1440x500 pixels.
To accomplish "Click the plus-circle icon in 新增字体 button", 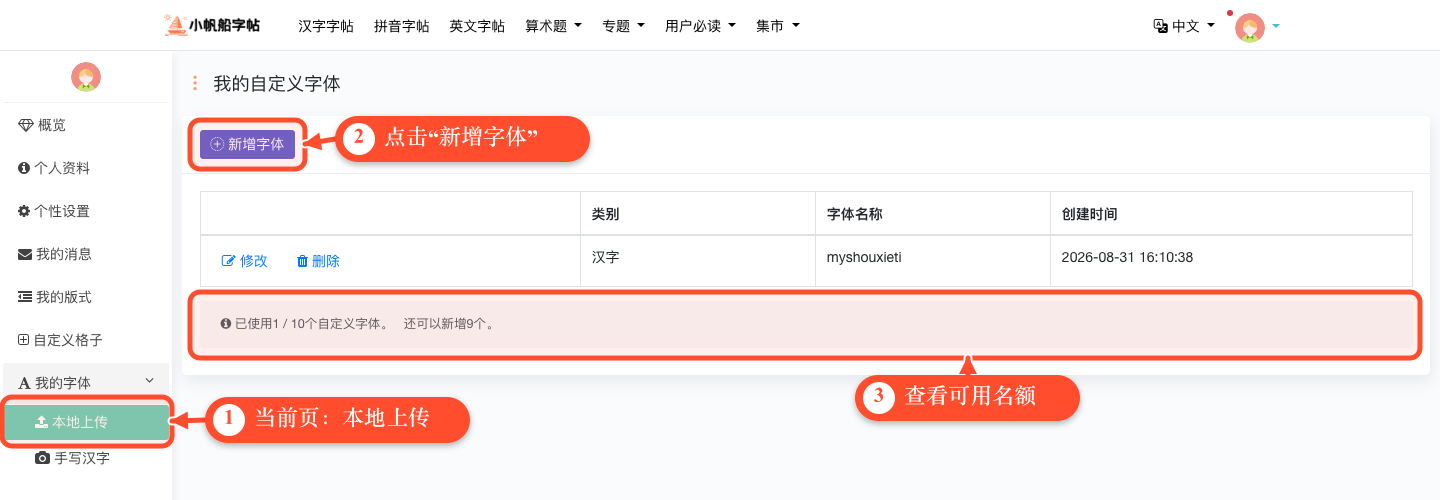I will pyautogui.click(x=217, y=144).
